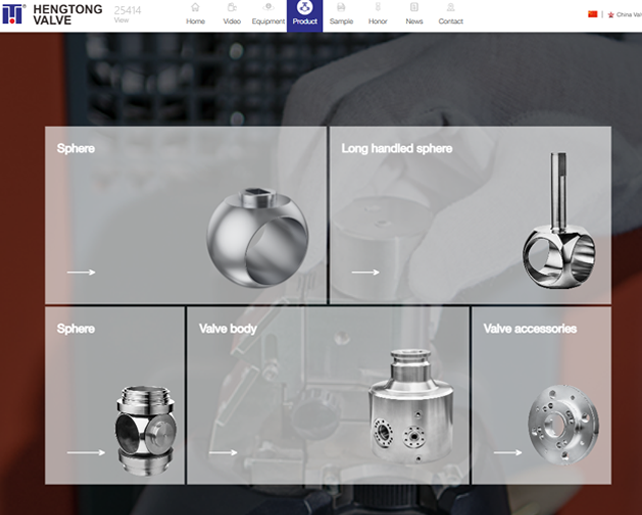Open the News nav icon
Screen dimensions: 642x515
(x=414, y=8)
